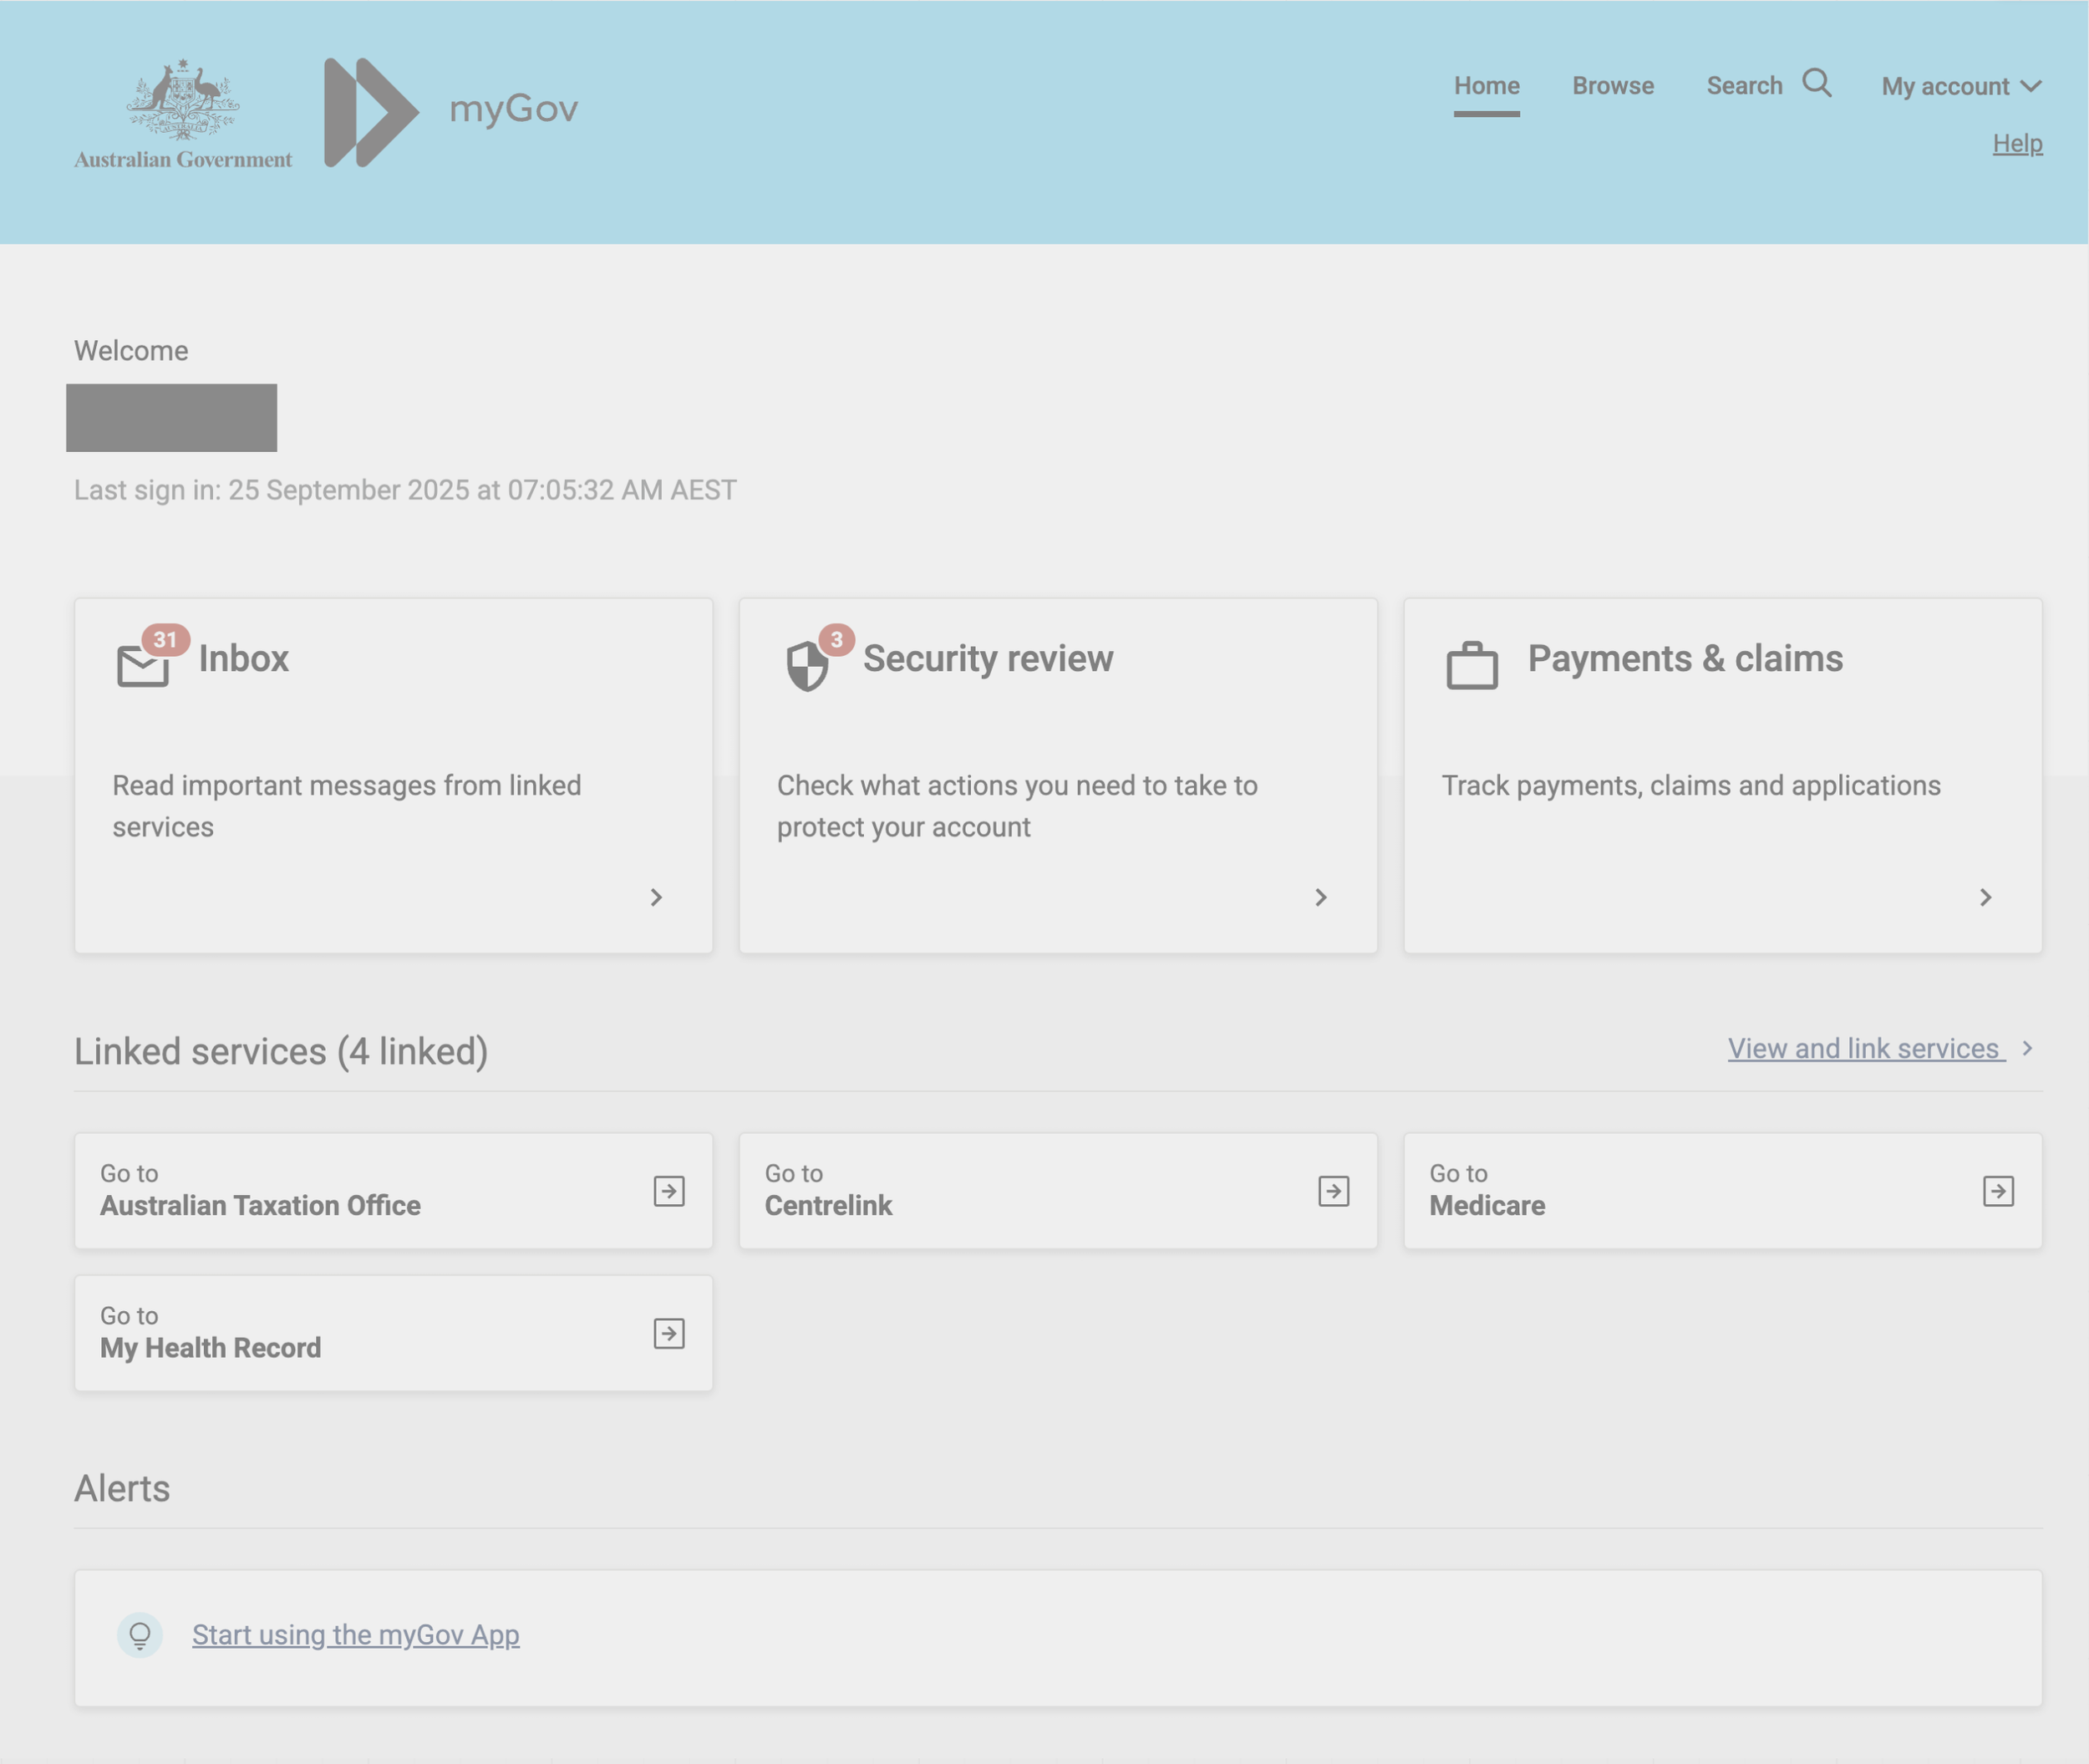
Task: Open the Security review heading
Action: click(988, 658)
